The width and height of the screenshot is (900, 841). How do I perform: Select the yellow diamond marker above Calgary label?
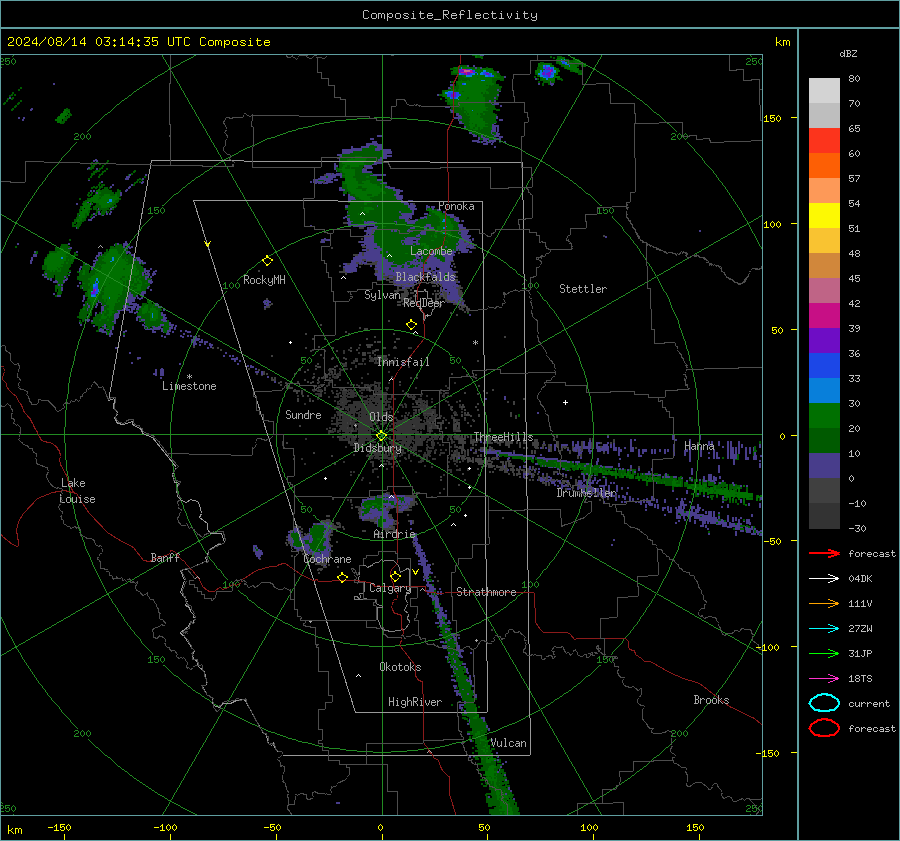[x=395, y=576]
